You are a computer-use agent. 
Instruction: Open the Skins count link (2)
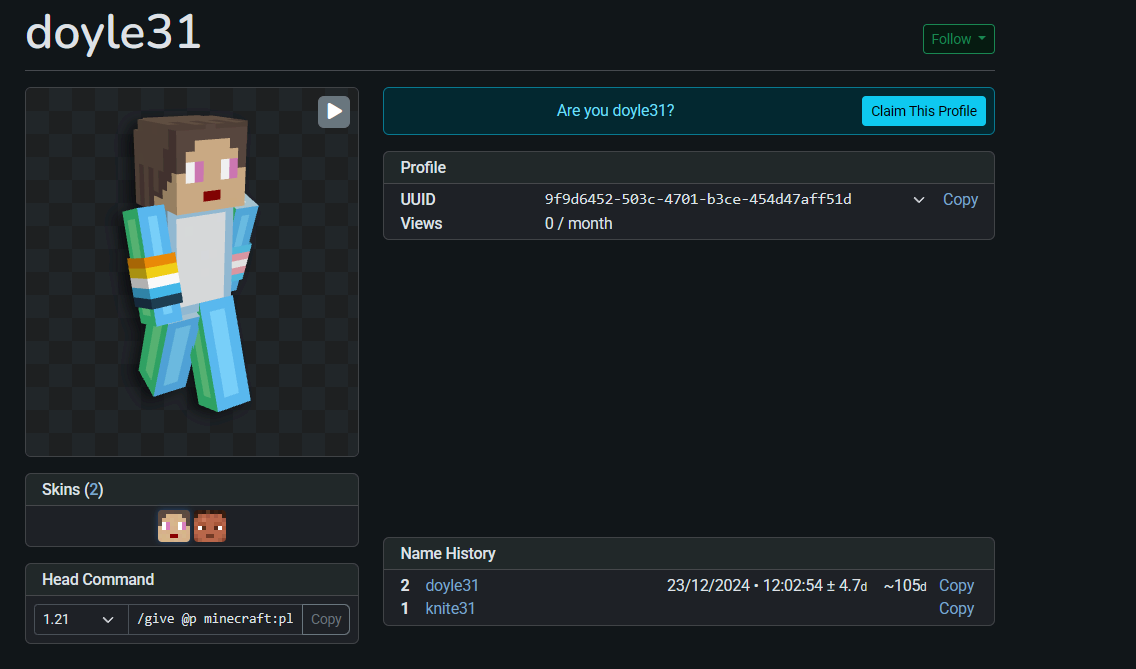[x=94, y=489]
